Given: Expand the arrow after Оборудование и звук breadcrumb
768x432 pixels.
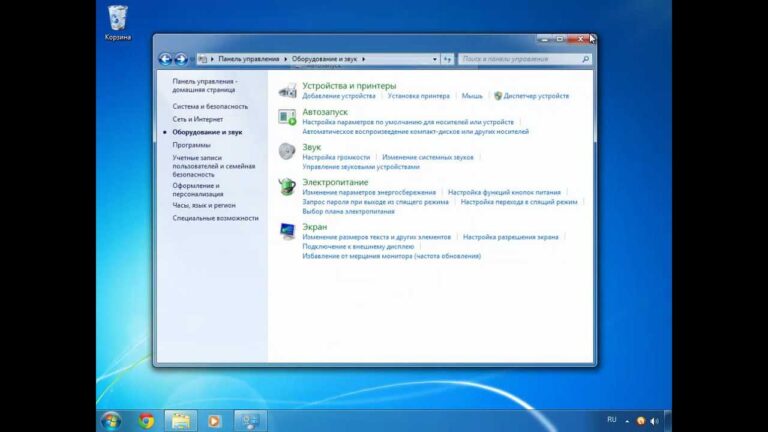Looking at the screenshot, I should [x=363, y=59].
